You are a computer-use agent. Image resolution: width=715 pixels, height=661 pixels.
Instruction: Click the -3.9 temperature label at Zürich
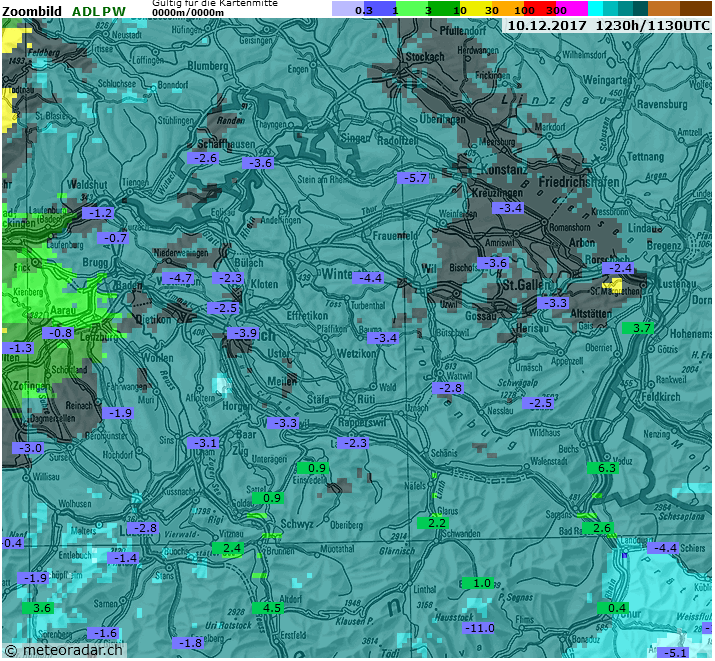pos(243,333)
